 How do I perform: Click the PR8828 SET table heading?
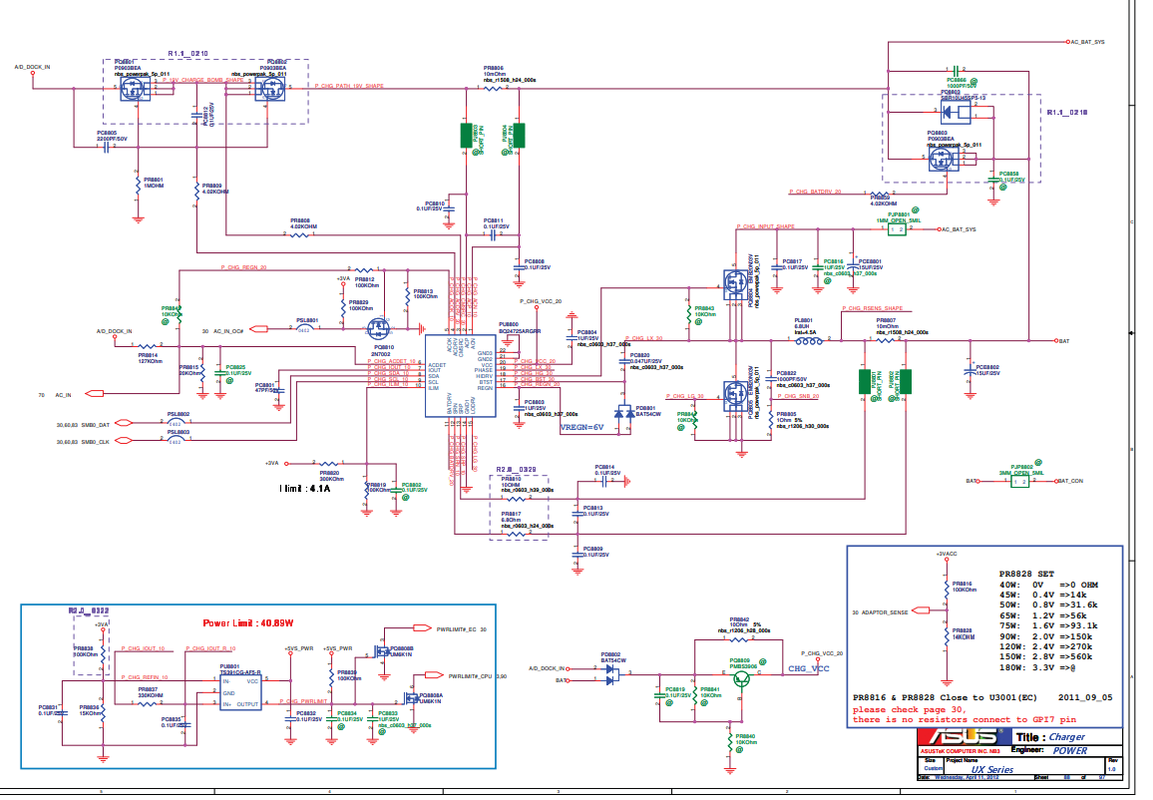(1026, 574)
